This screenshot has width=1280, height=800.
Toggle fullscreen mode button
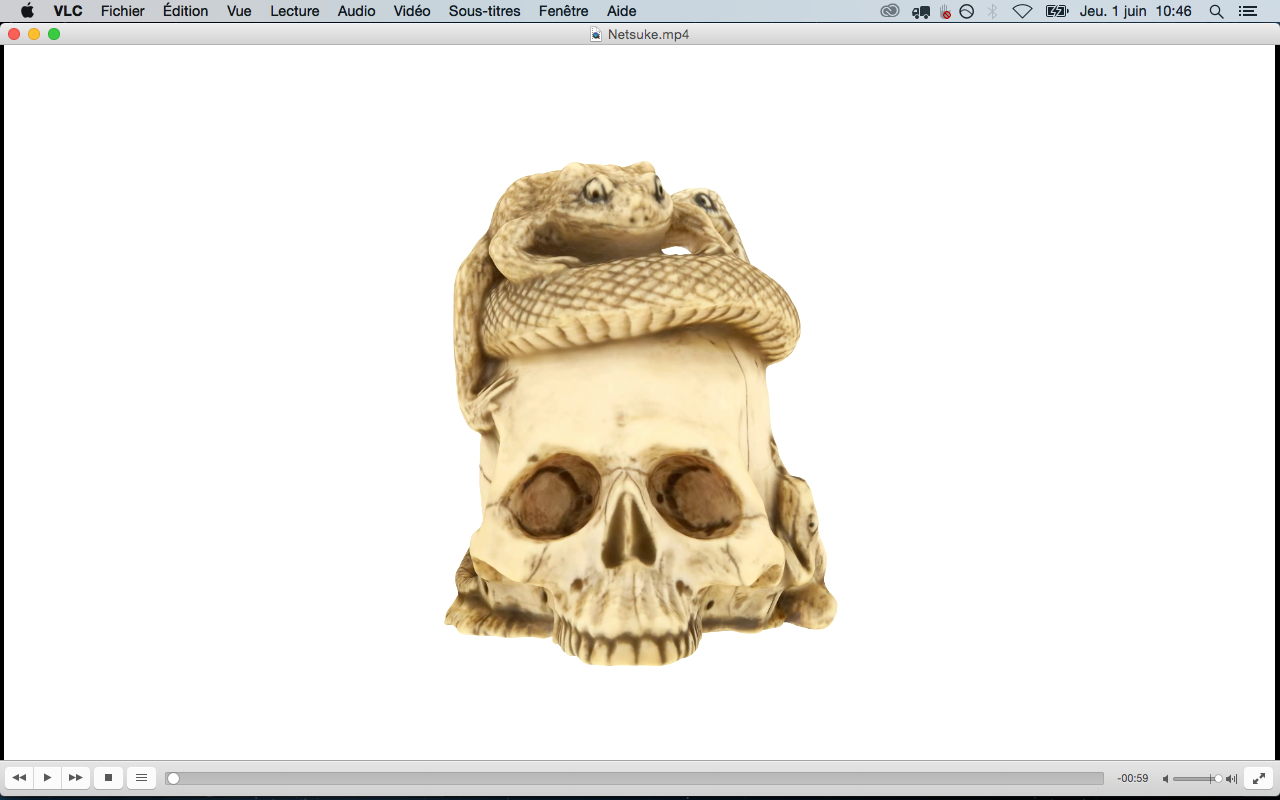[1259, 778]
